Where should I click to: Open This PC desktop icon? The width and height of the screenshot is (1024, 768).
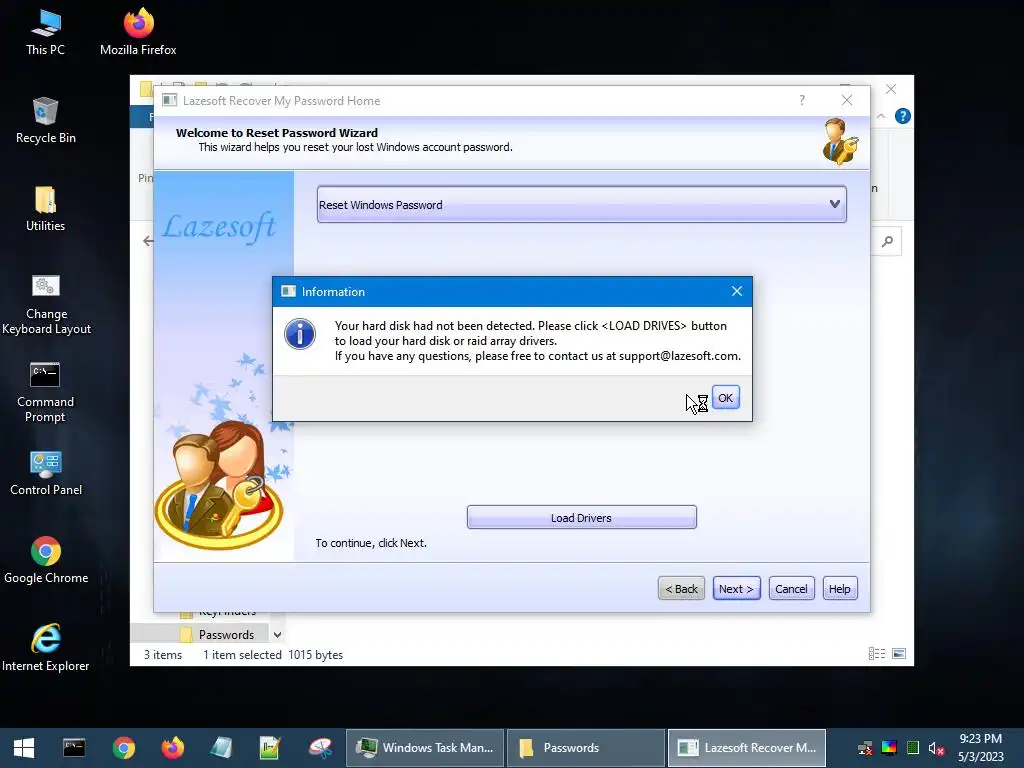pyautogui.click(x=46, y=33)
